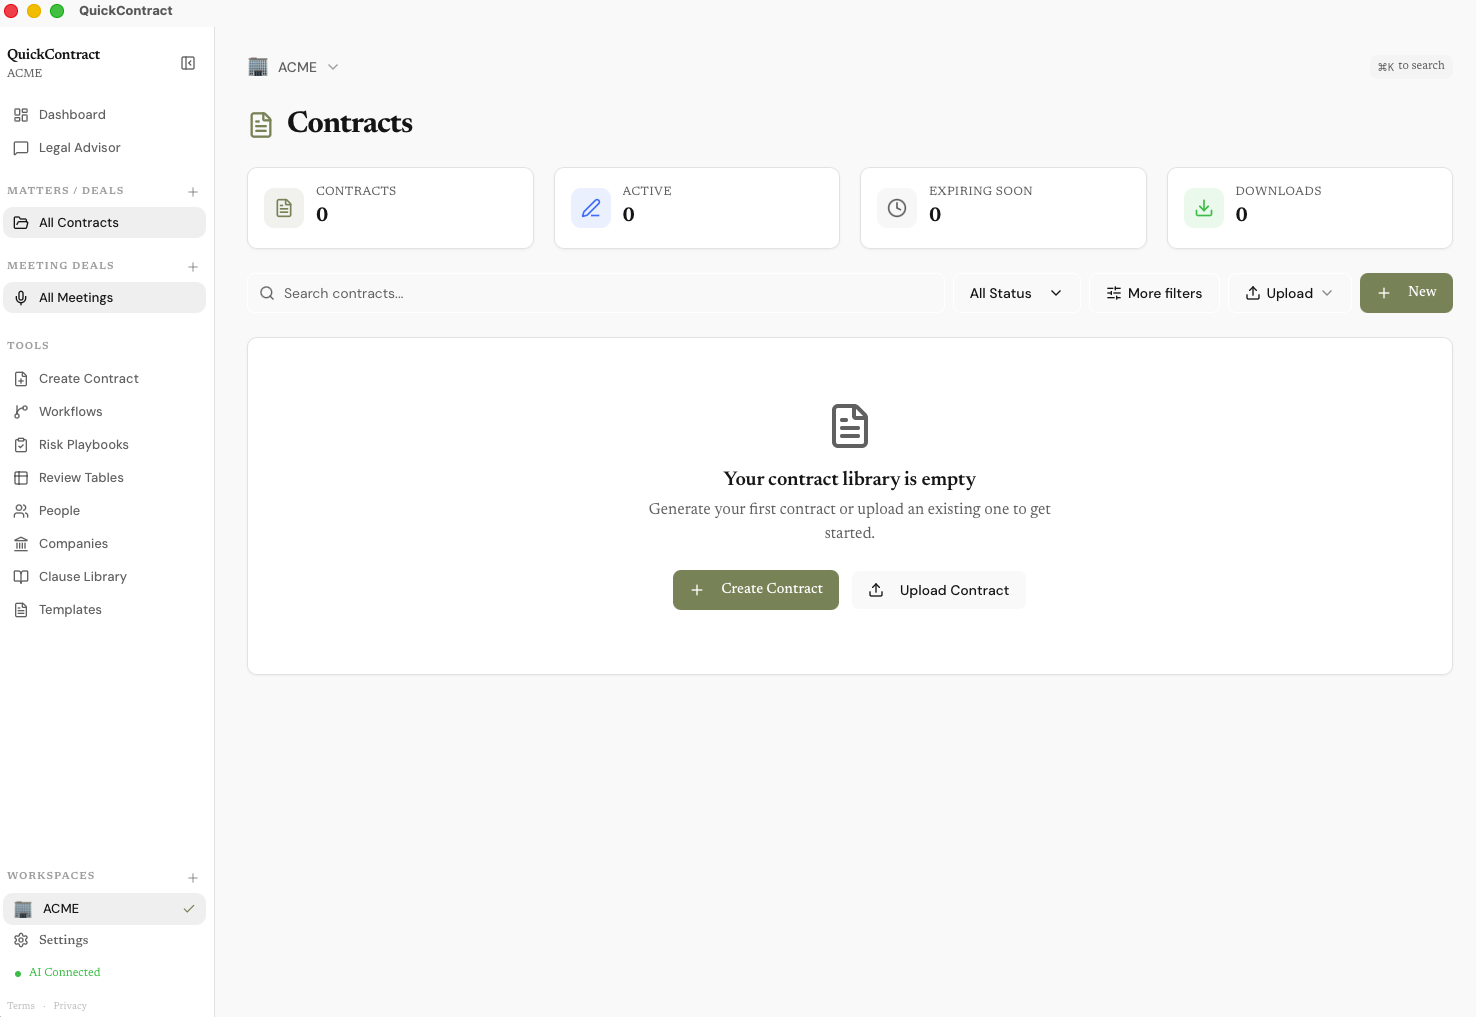The image size is (1476, 1017).
Task: Click the Active stat pencil icon
Action: coord(591,208)
